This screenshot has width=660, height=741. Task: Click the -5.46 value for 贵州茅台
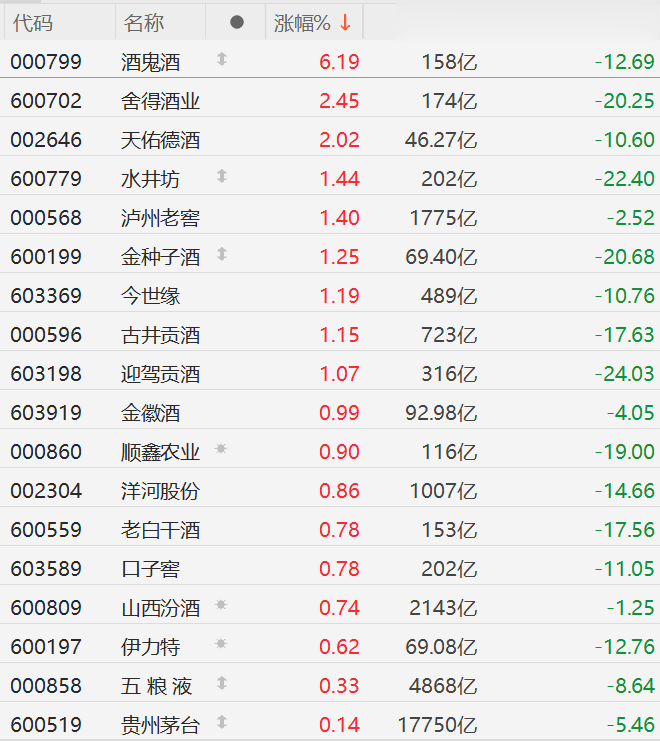[631, 725]
